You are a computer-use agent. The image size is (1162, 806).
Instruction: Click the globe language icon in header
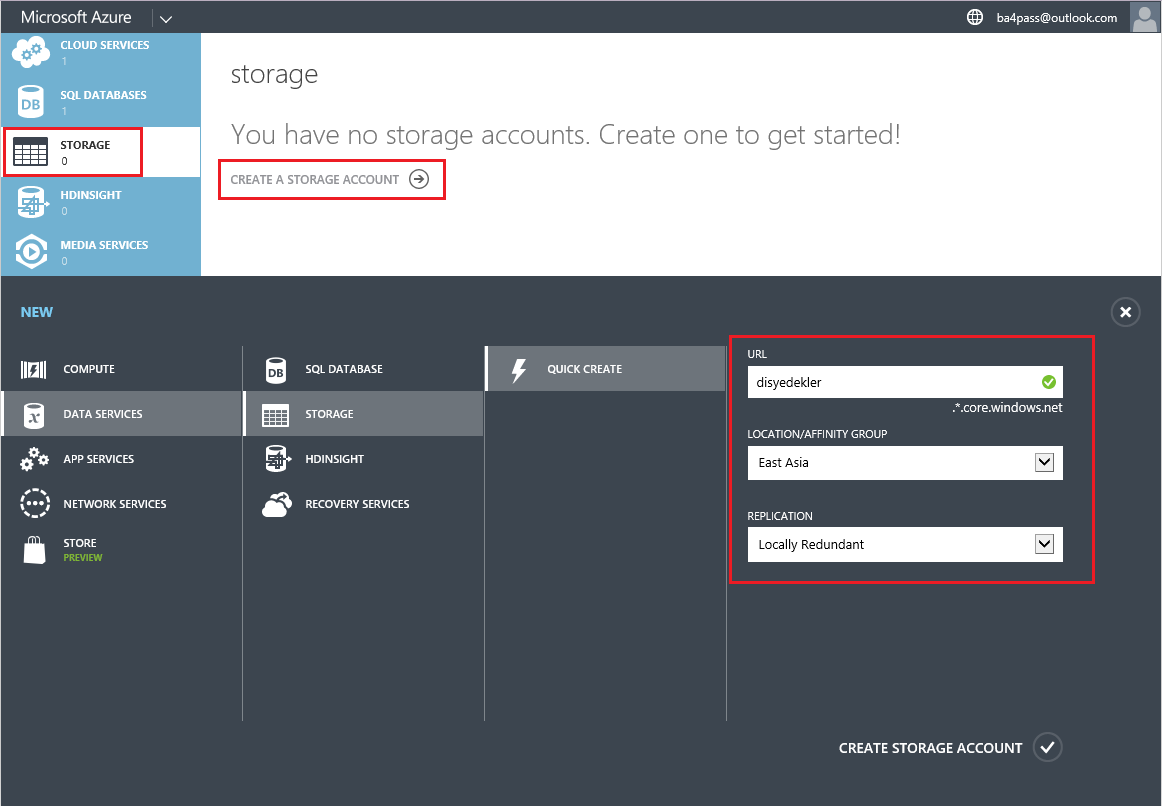click(x=975, y=17)
